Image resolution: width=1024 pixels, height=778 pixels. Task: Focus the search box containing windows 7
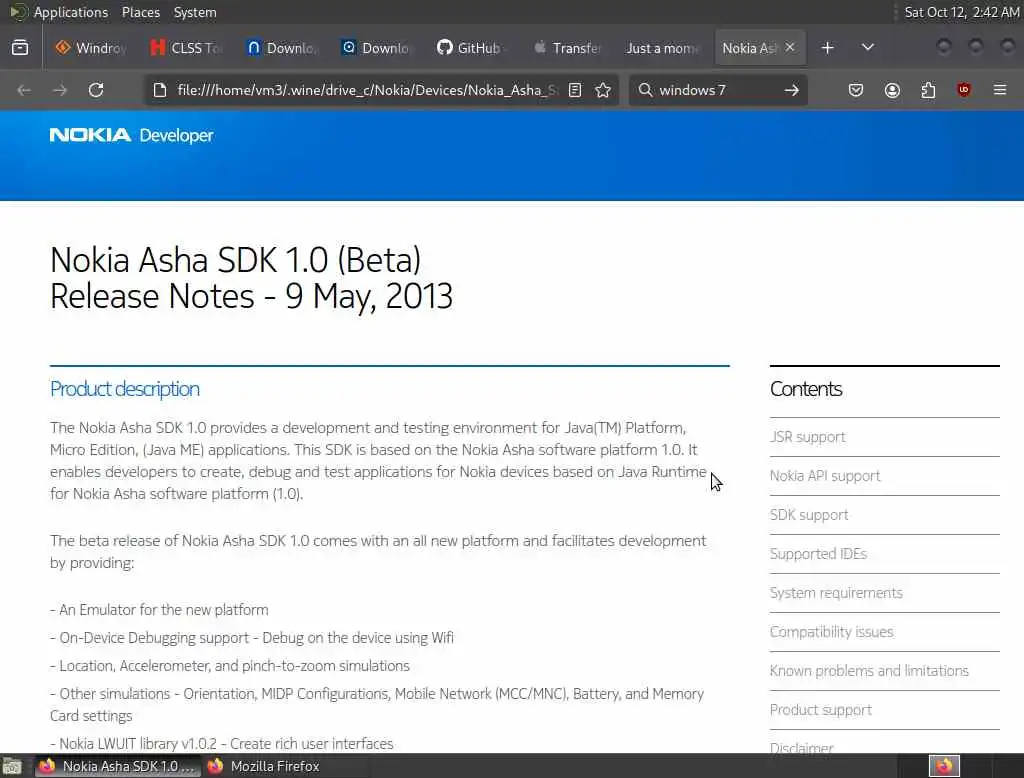click(x=718, y=90)
